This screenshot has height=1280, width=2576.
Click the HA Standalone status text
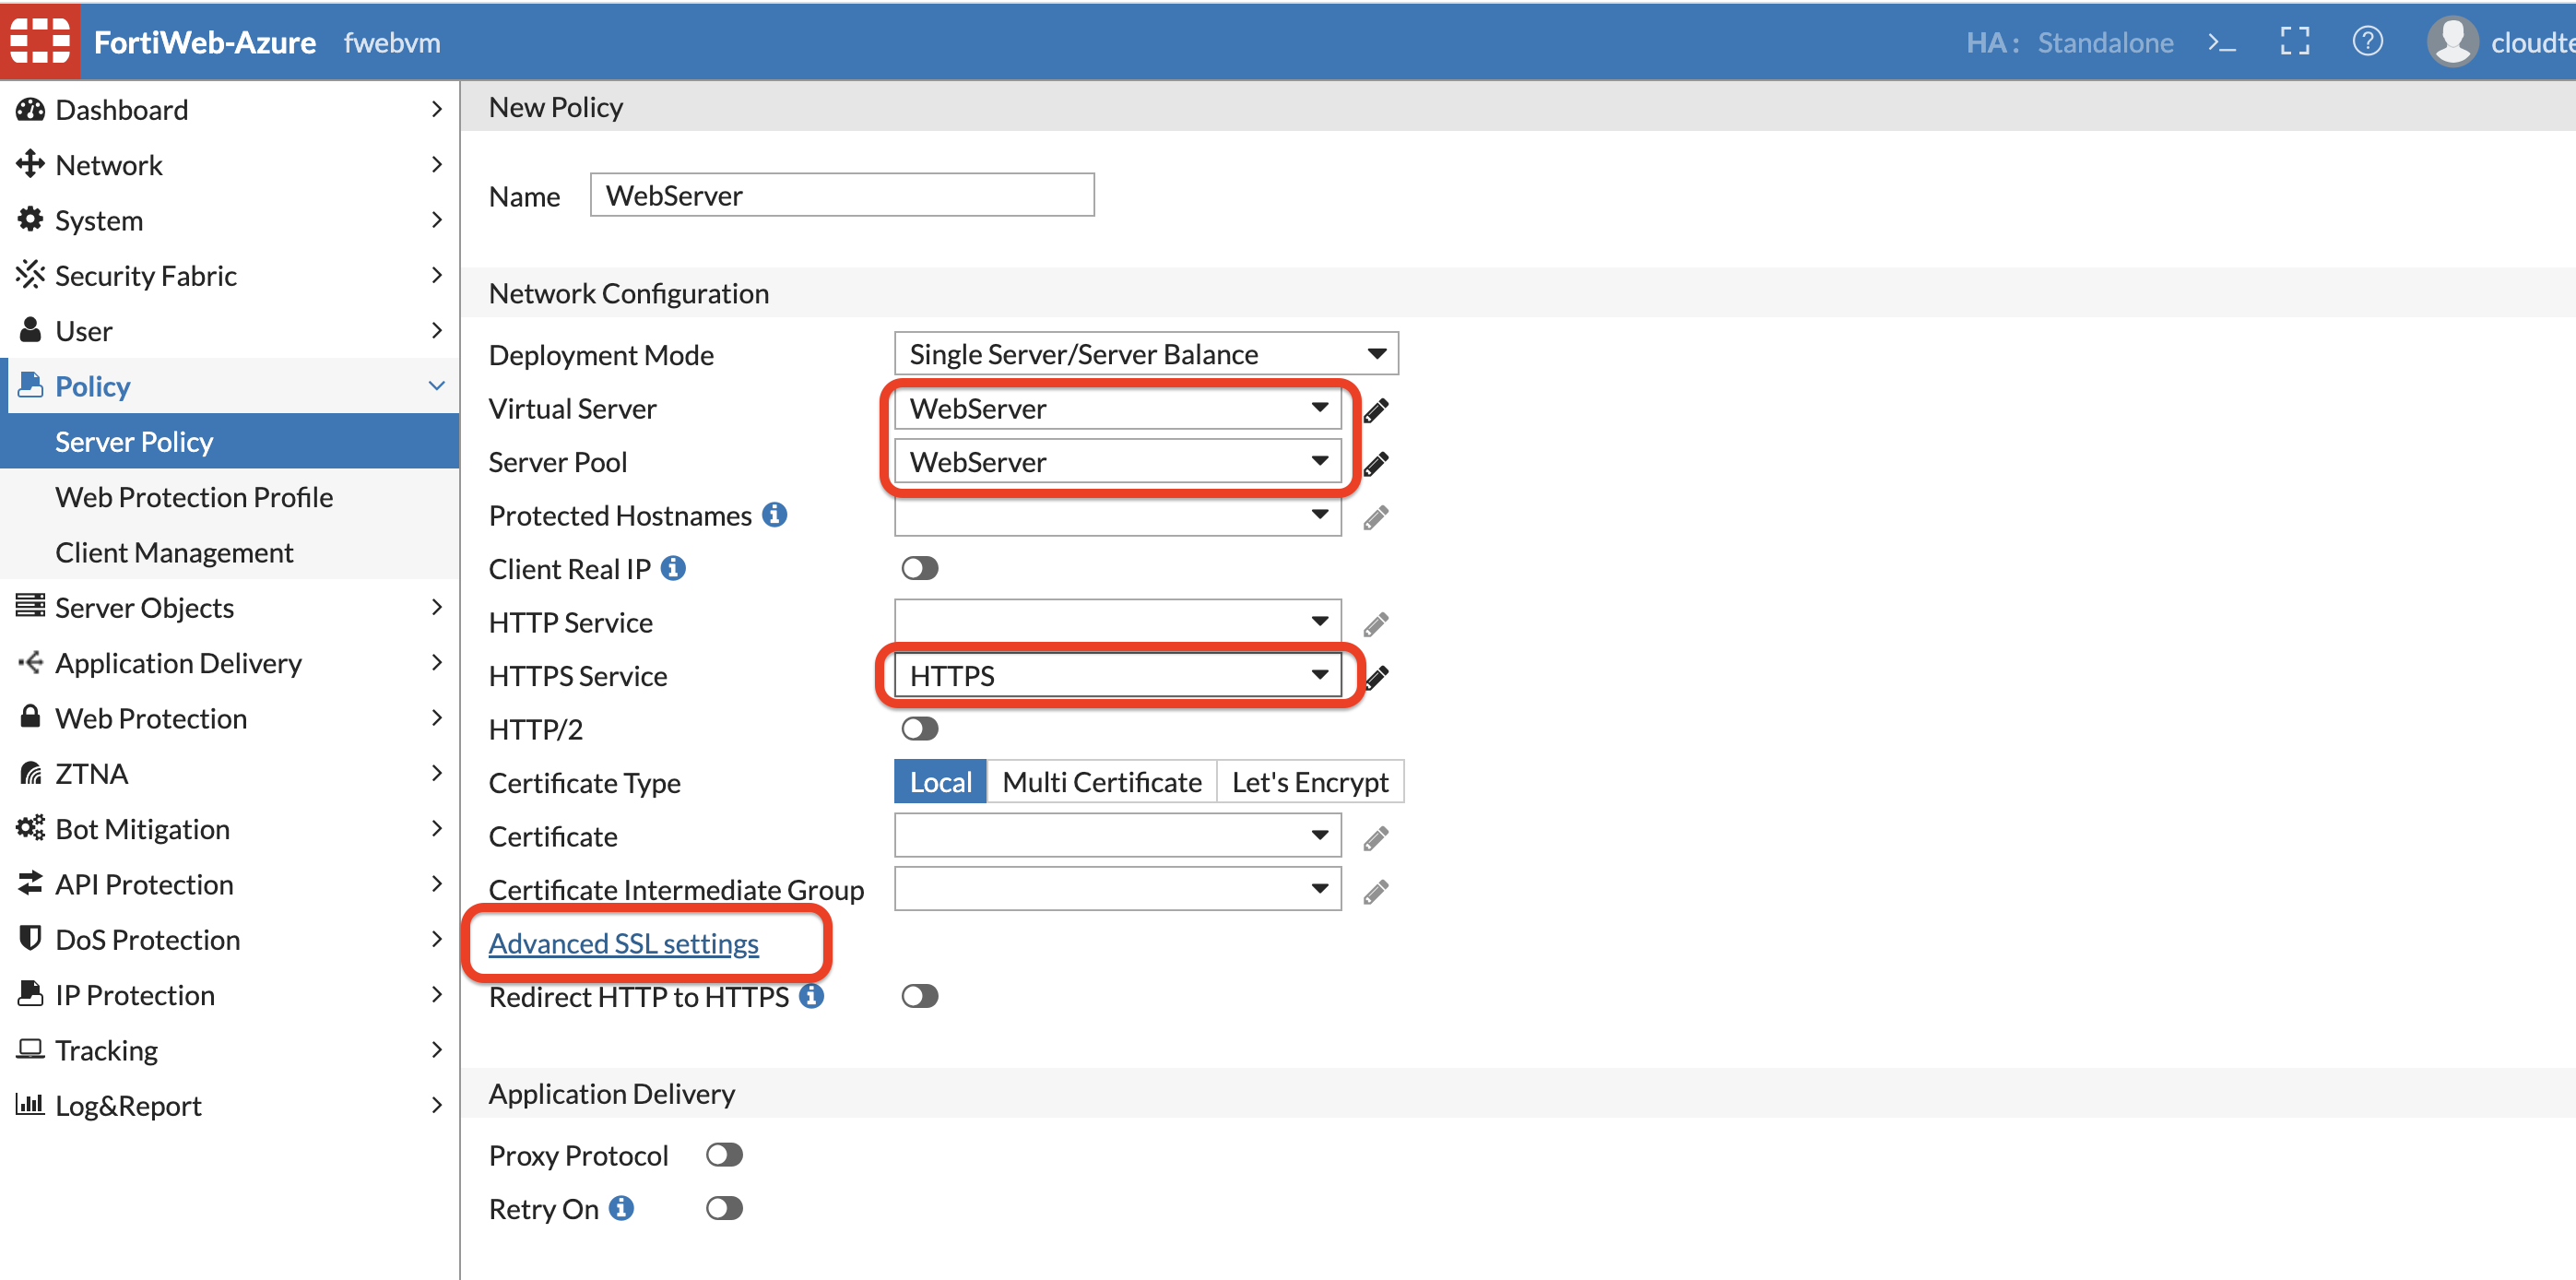click(x=2069, y=42)
